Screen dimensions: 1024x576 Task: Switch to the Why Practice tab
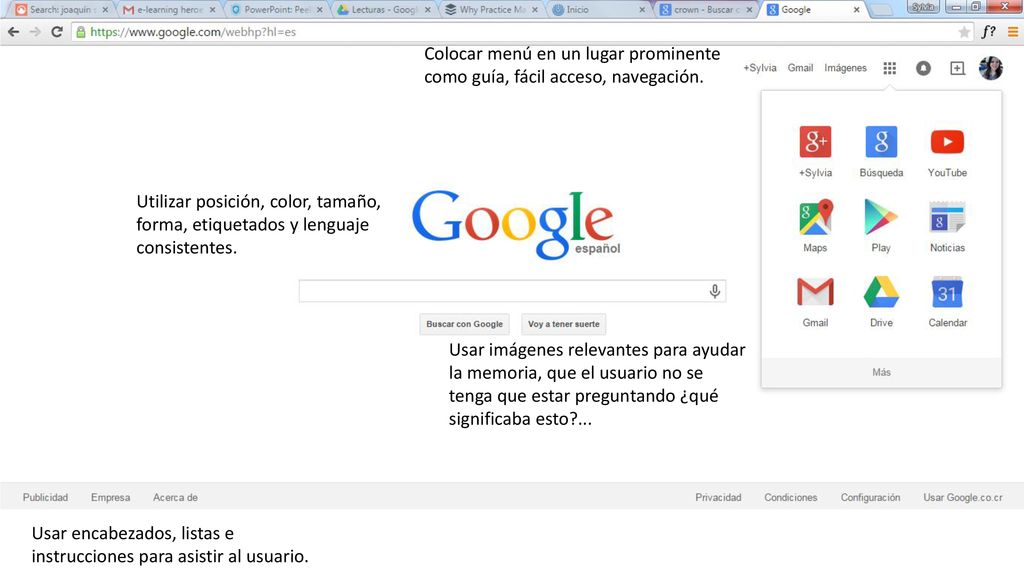click(x=491, y=10)
